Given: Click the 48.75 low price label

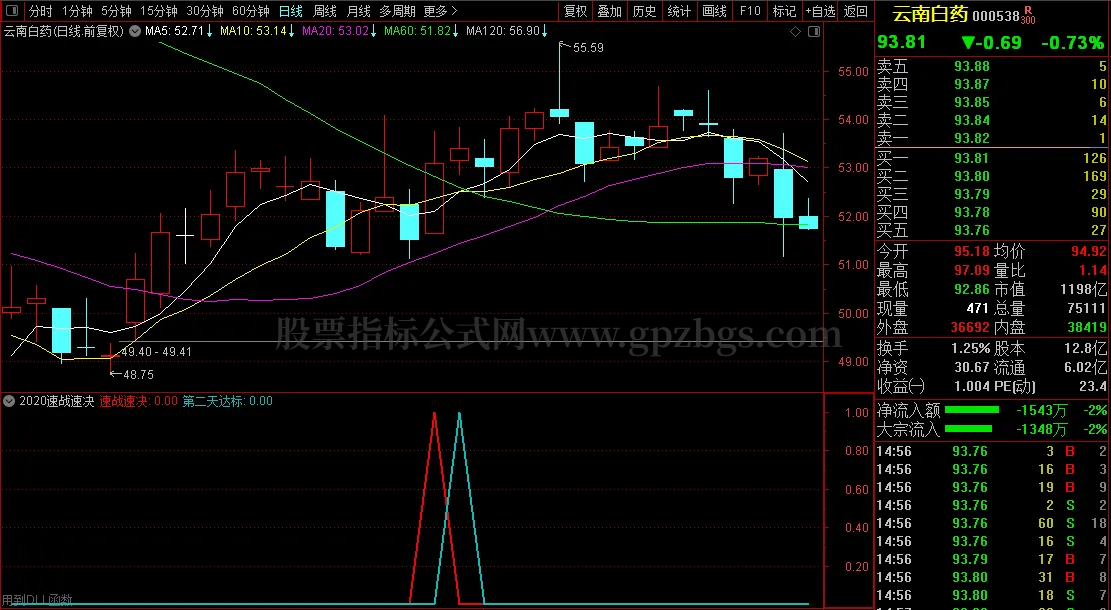Looking at the screenshot, I should pyautogui.click(x=138, y=375).
